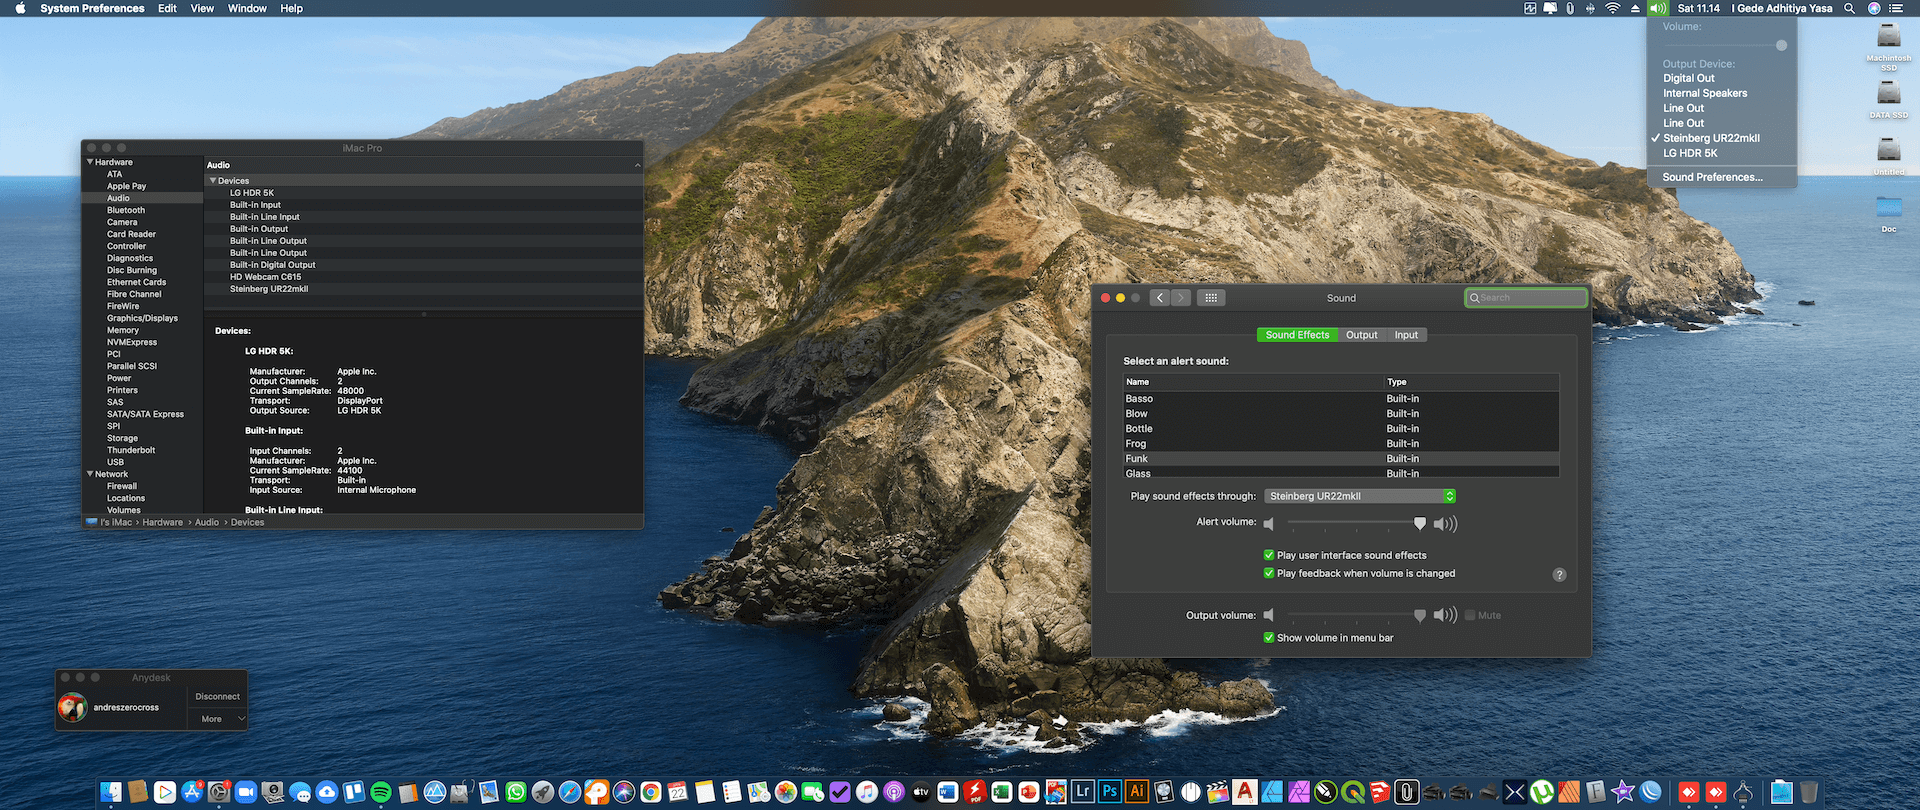This screenshot has height=810, width=1920.
Task: Open SketchUp in the Dock
Action: coord(1380,792)
